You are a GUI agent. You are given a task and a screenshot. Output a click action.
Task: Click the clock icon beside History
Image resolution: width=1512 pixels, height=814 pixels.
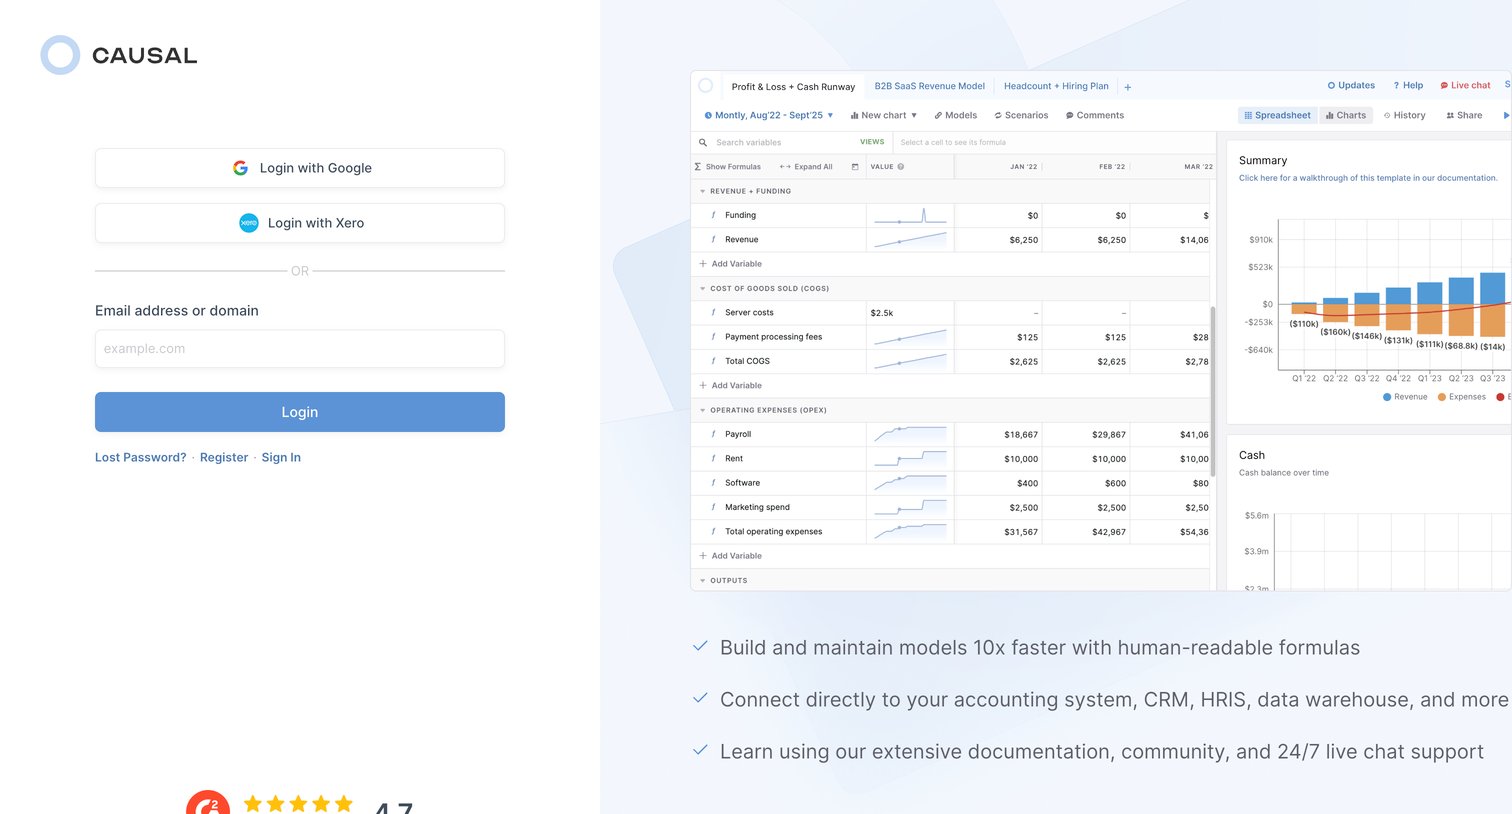coord(1387,115)
